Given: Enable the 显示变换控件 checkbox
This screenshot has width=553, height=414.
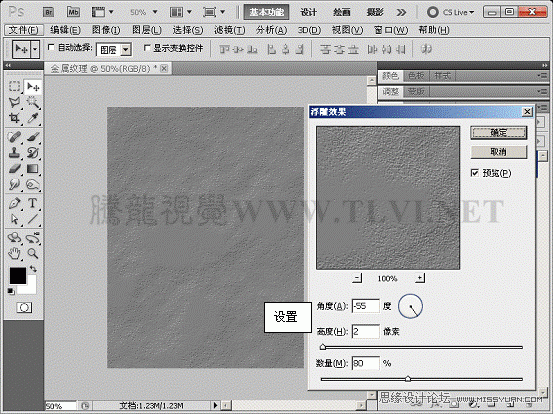Looking at the screenshot, I should coord(147,48).
